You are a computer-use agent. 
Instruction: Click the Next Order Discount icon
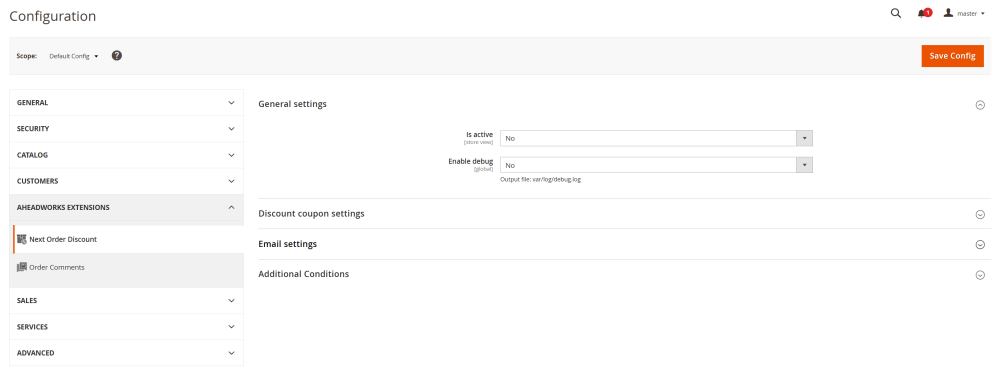click(x=22, y=239)
